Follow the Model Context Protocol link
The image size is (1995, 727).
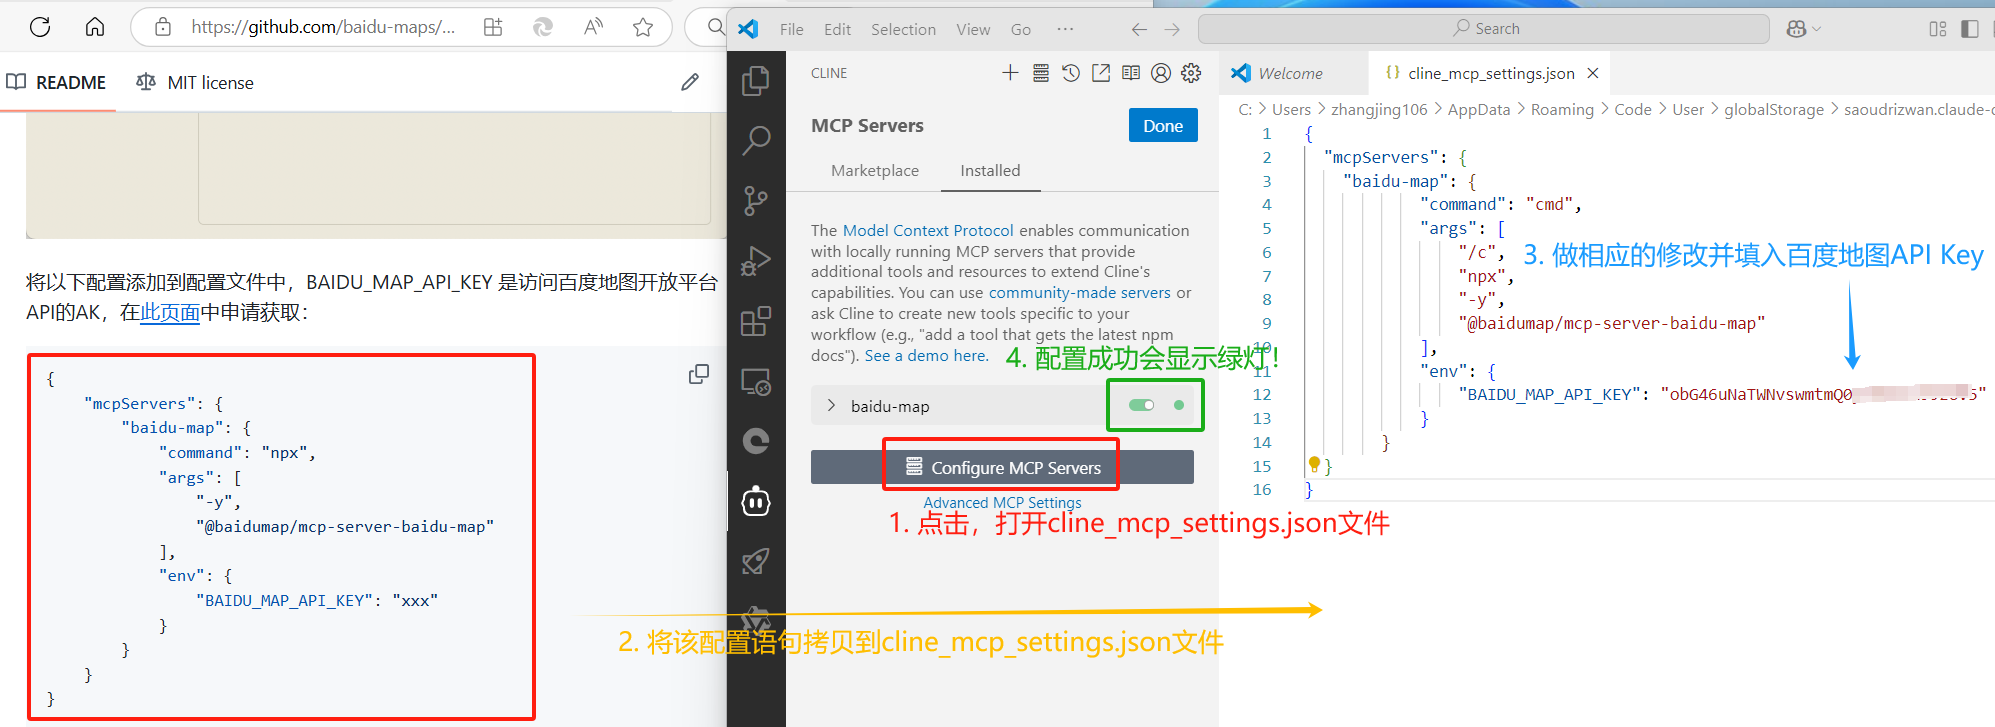pyautogui.click(x=928, y=230)
